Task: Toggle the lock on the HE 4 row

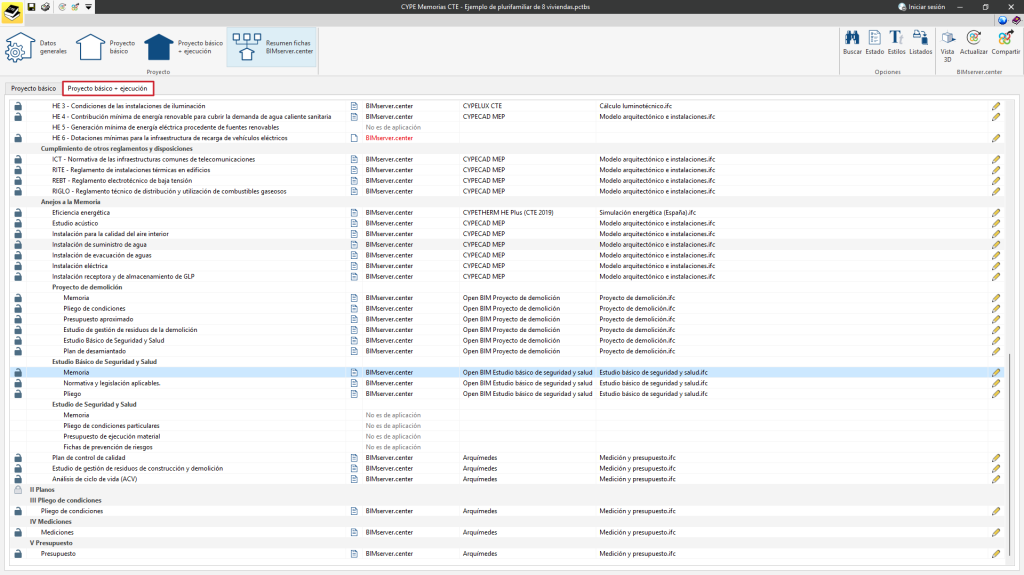Action: pos(18,116)
